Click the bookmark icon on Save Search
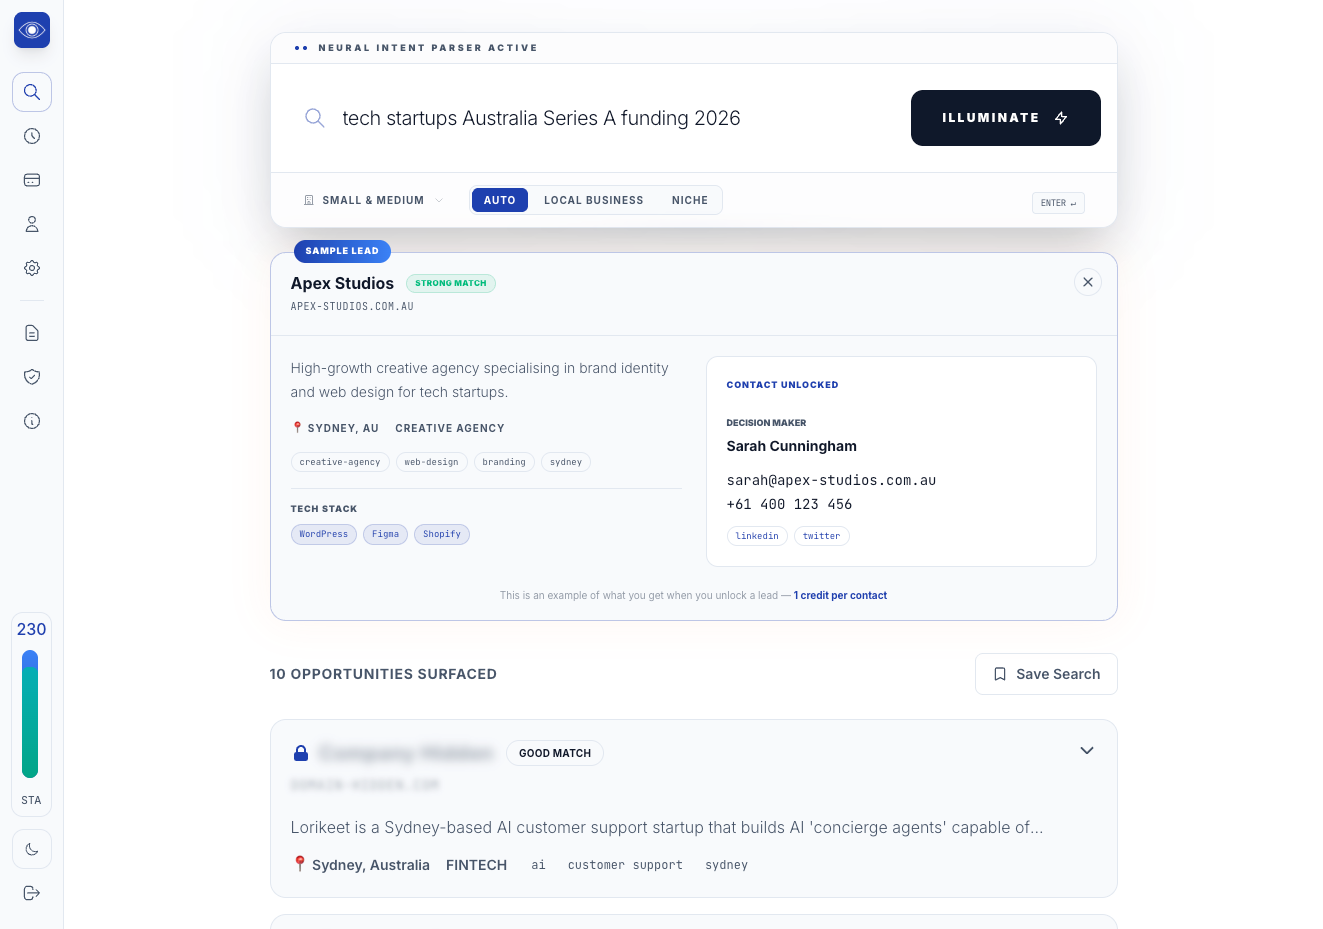The image size is (1323, 929). pyautogui.click(x=1000, y=674)
